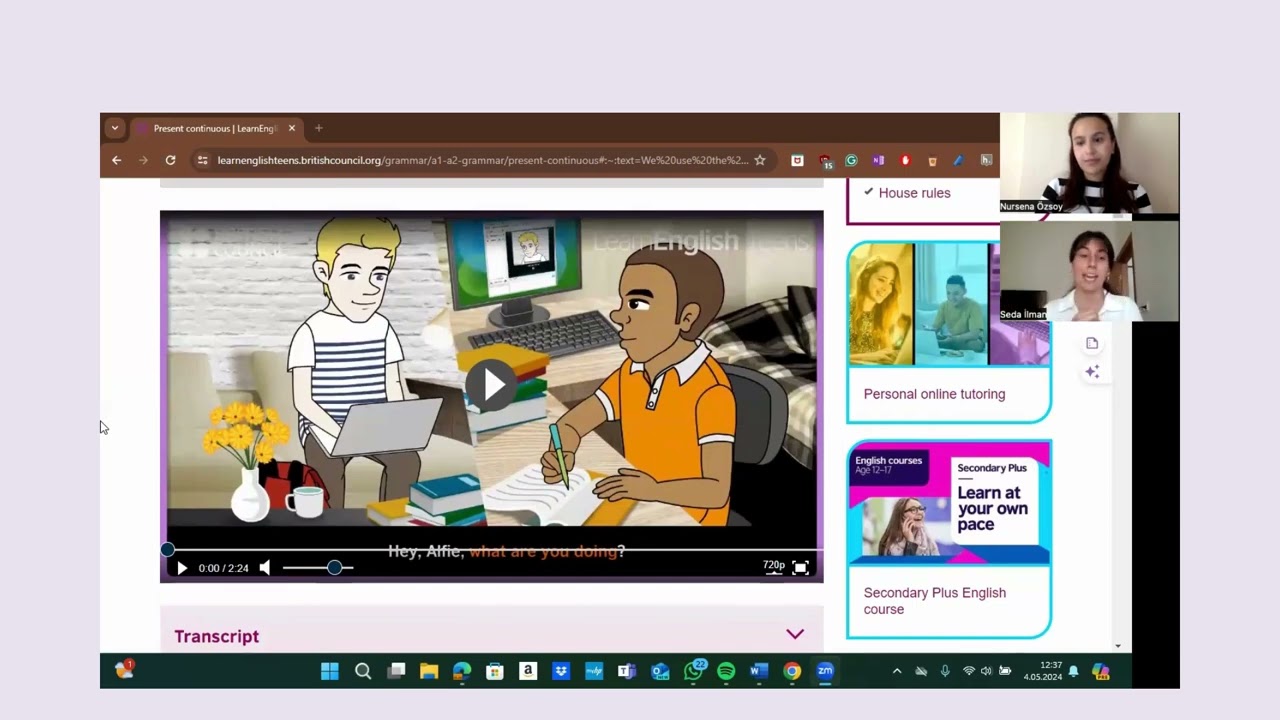
Task: Open the coffee cup extension icon
Action: (x=932, y=160)
